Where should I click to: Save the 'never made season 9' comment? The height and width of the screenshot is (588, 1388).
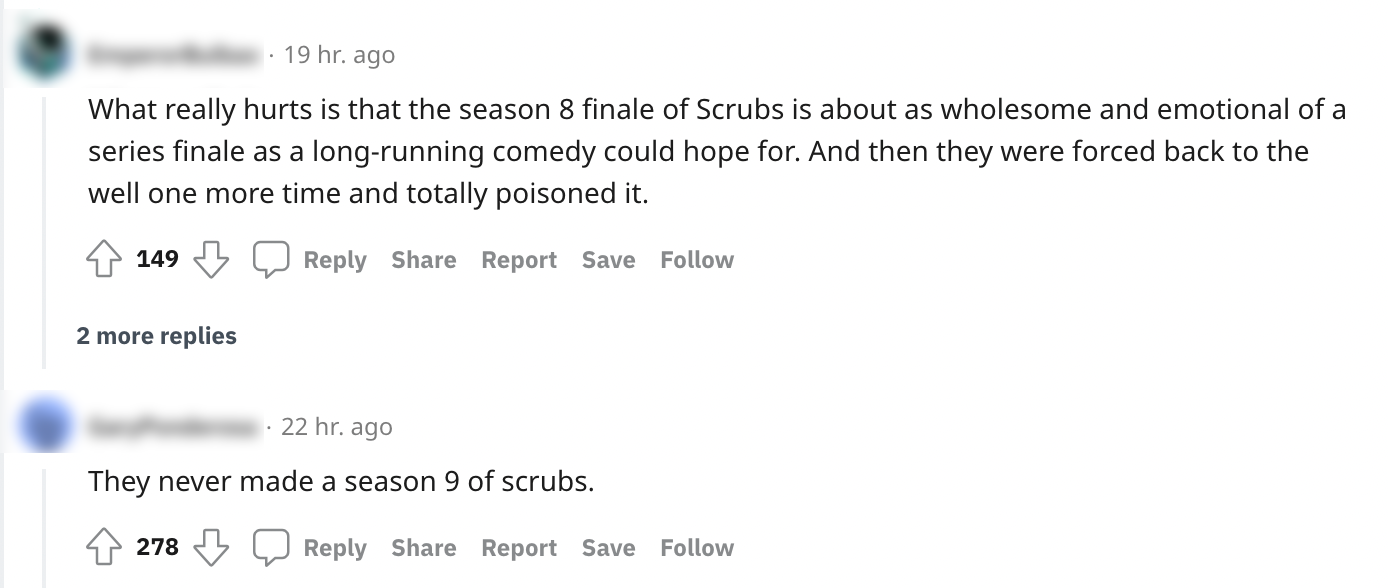608,548
